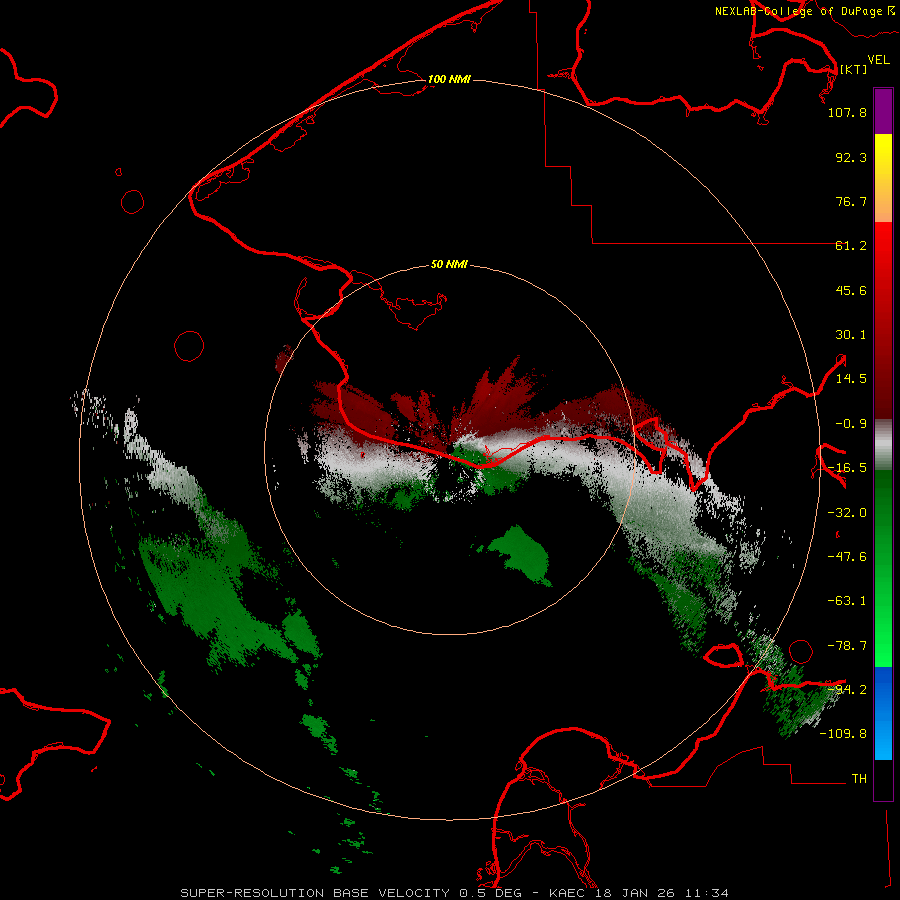Click the 14.5 value on velocity scale
The image size is (900, 900).
[x=851, y=379]
